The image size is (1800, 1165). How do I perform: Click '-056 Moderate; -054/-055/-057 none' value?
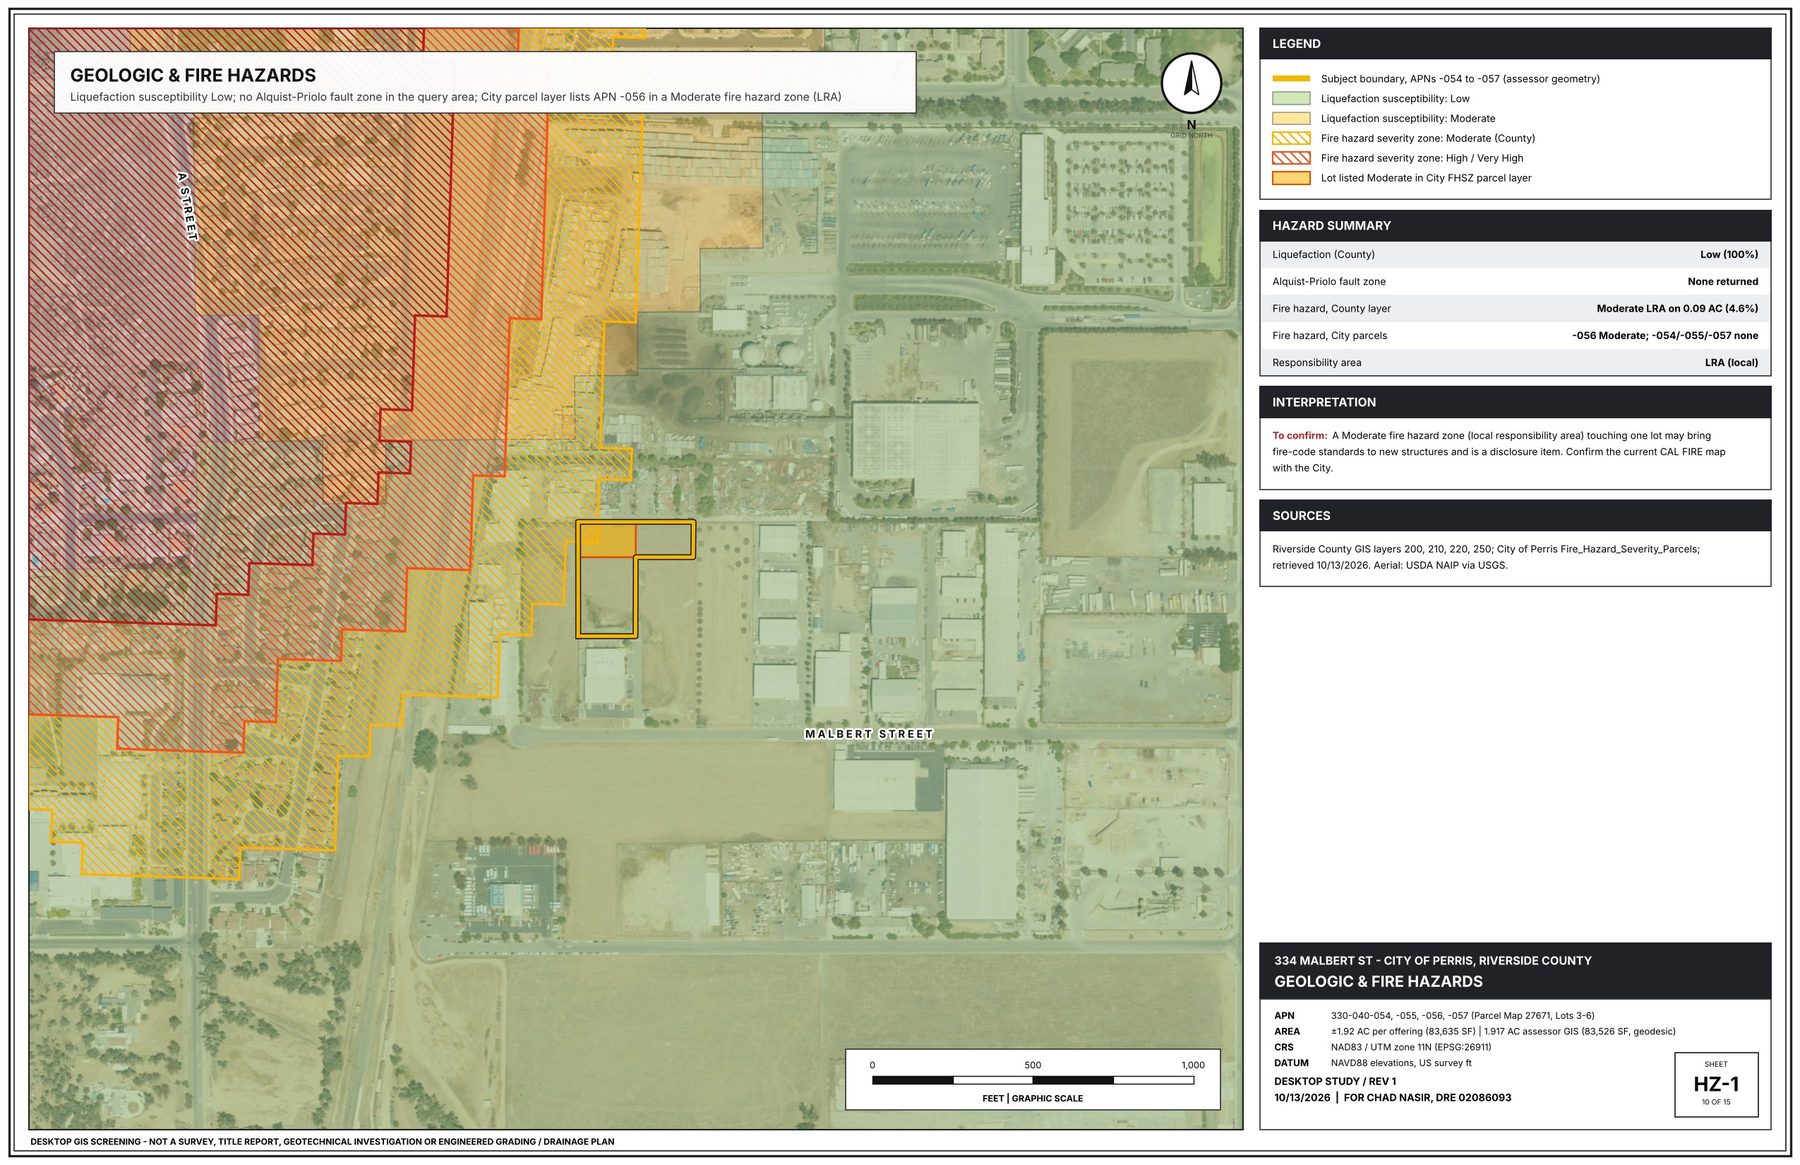1665,336
